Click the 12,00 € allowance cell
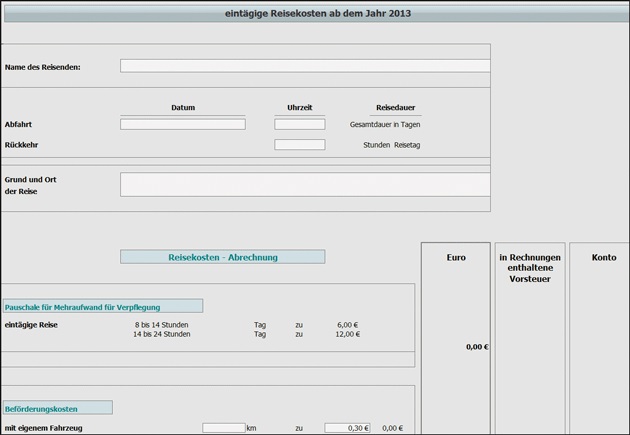The height and width of the screenshot is (435, 630). (345, 334)
